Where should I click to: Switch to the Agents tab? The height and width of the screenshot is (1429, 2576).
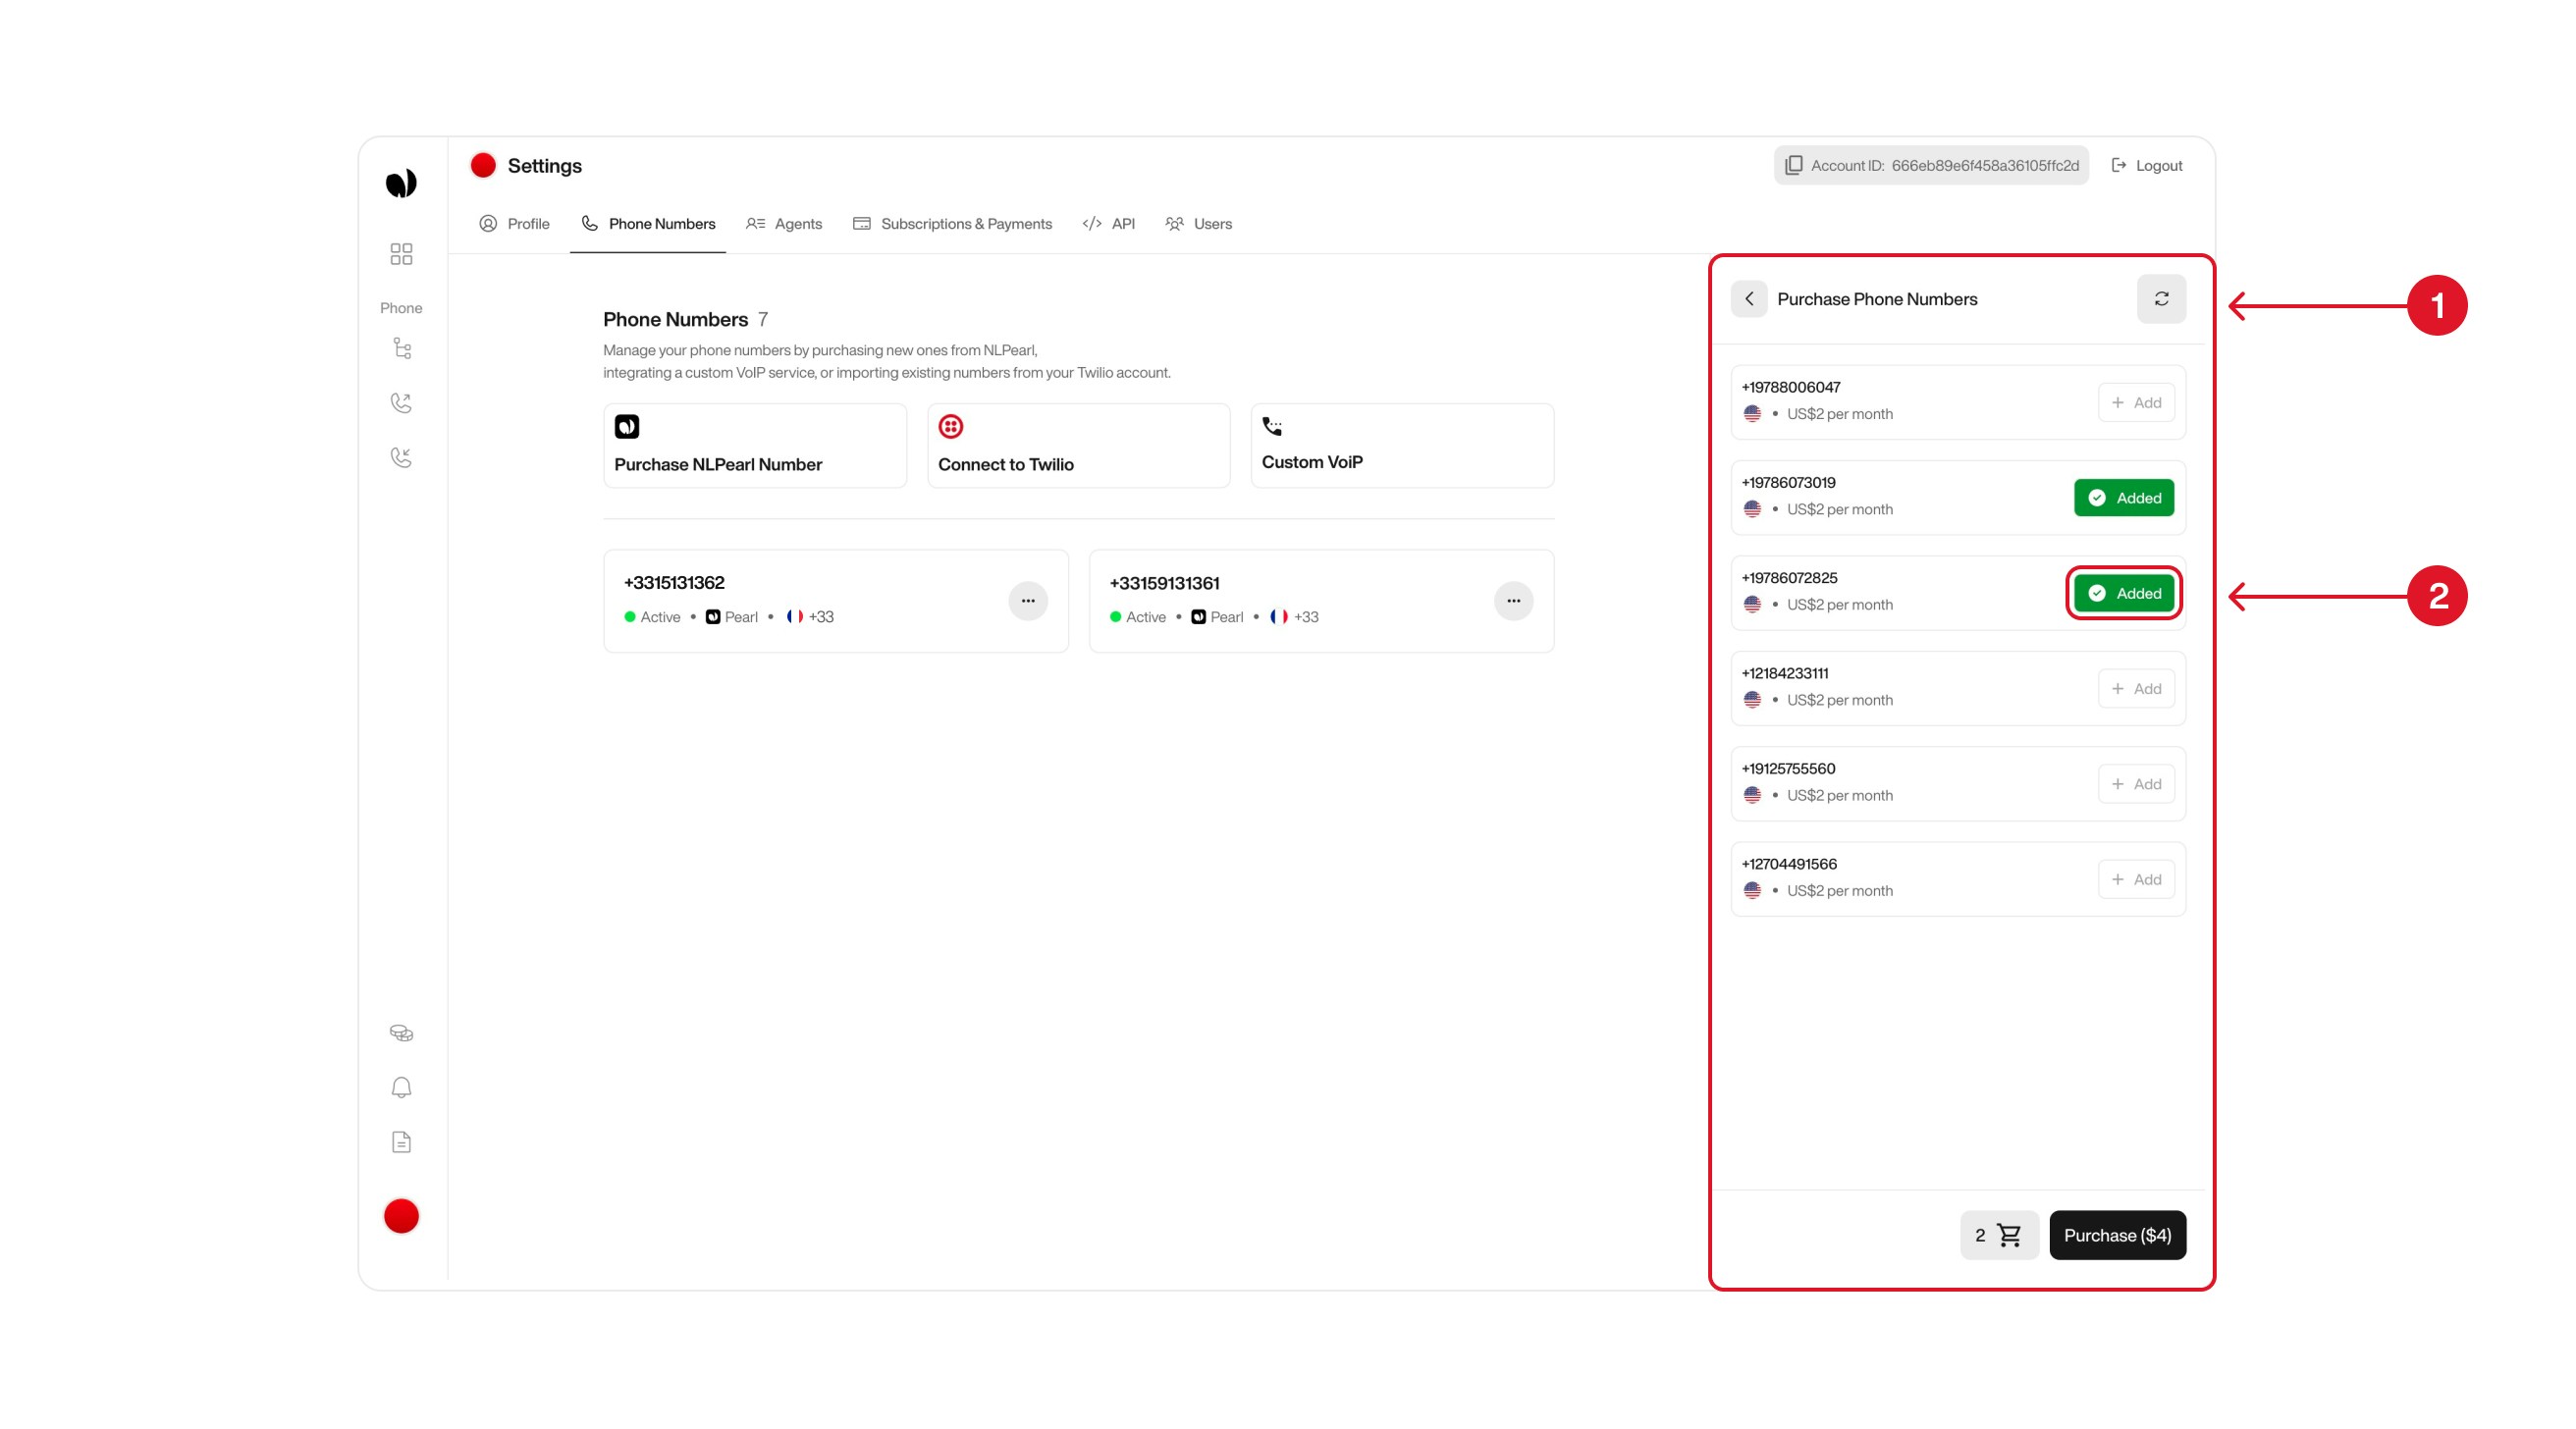click(x=784, y=224)
